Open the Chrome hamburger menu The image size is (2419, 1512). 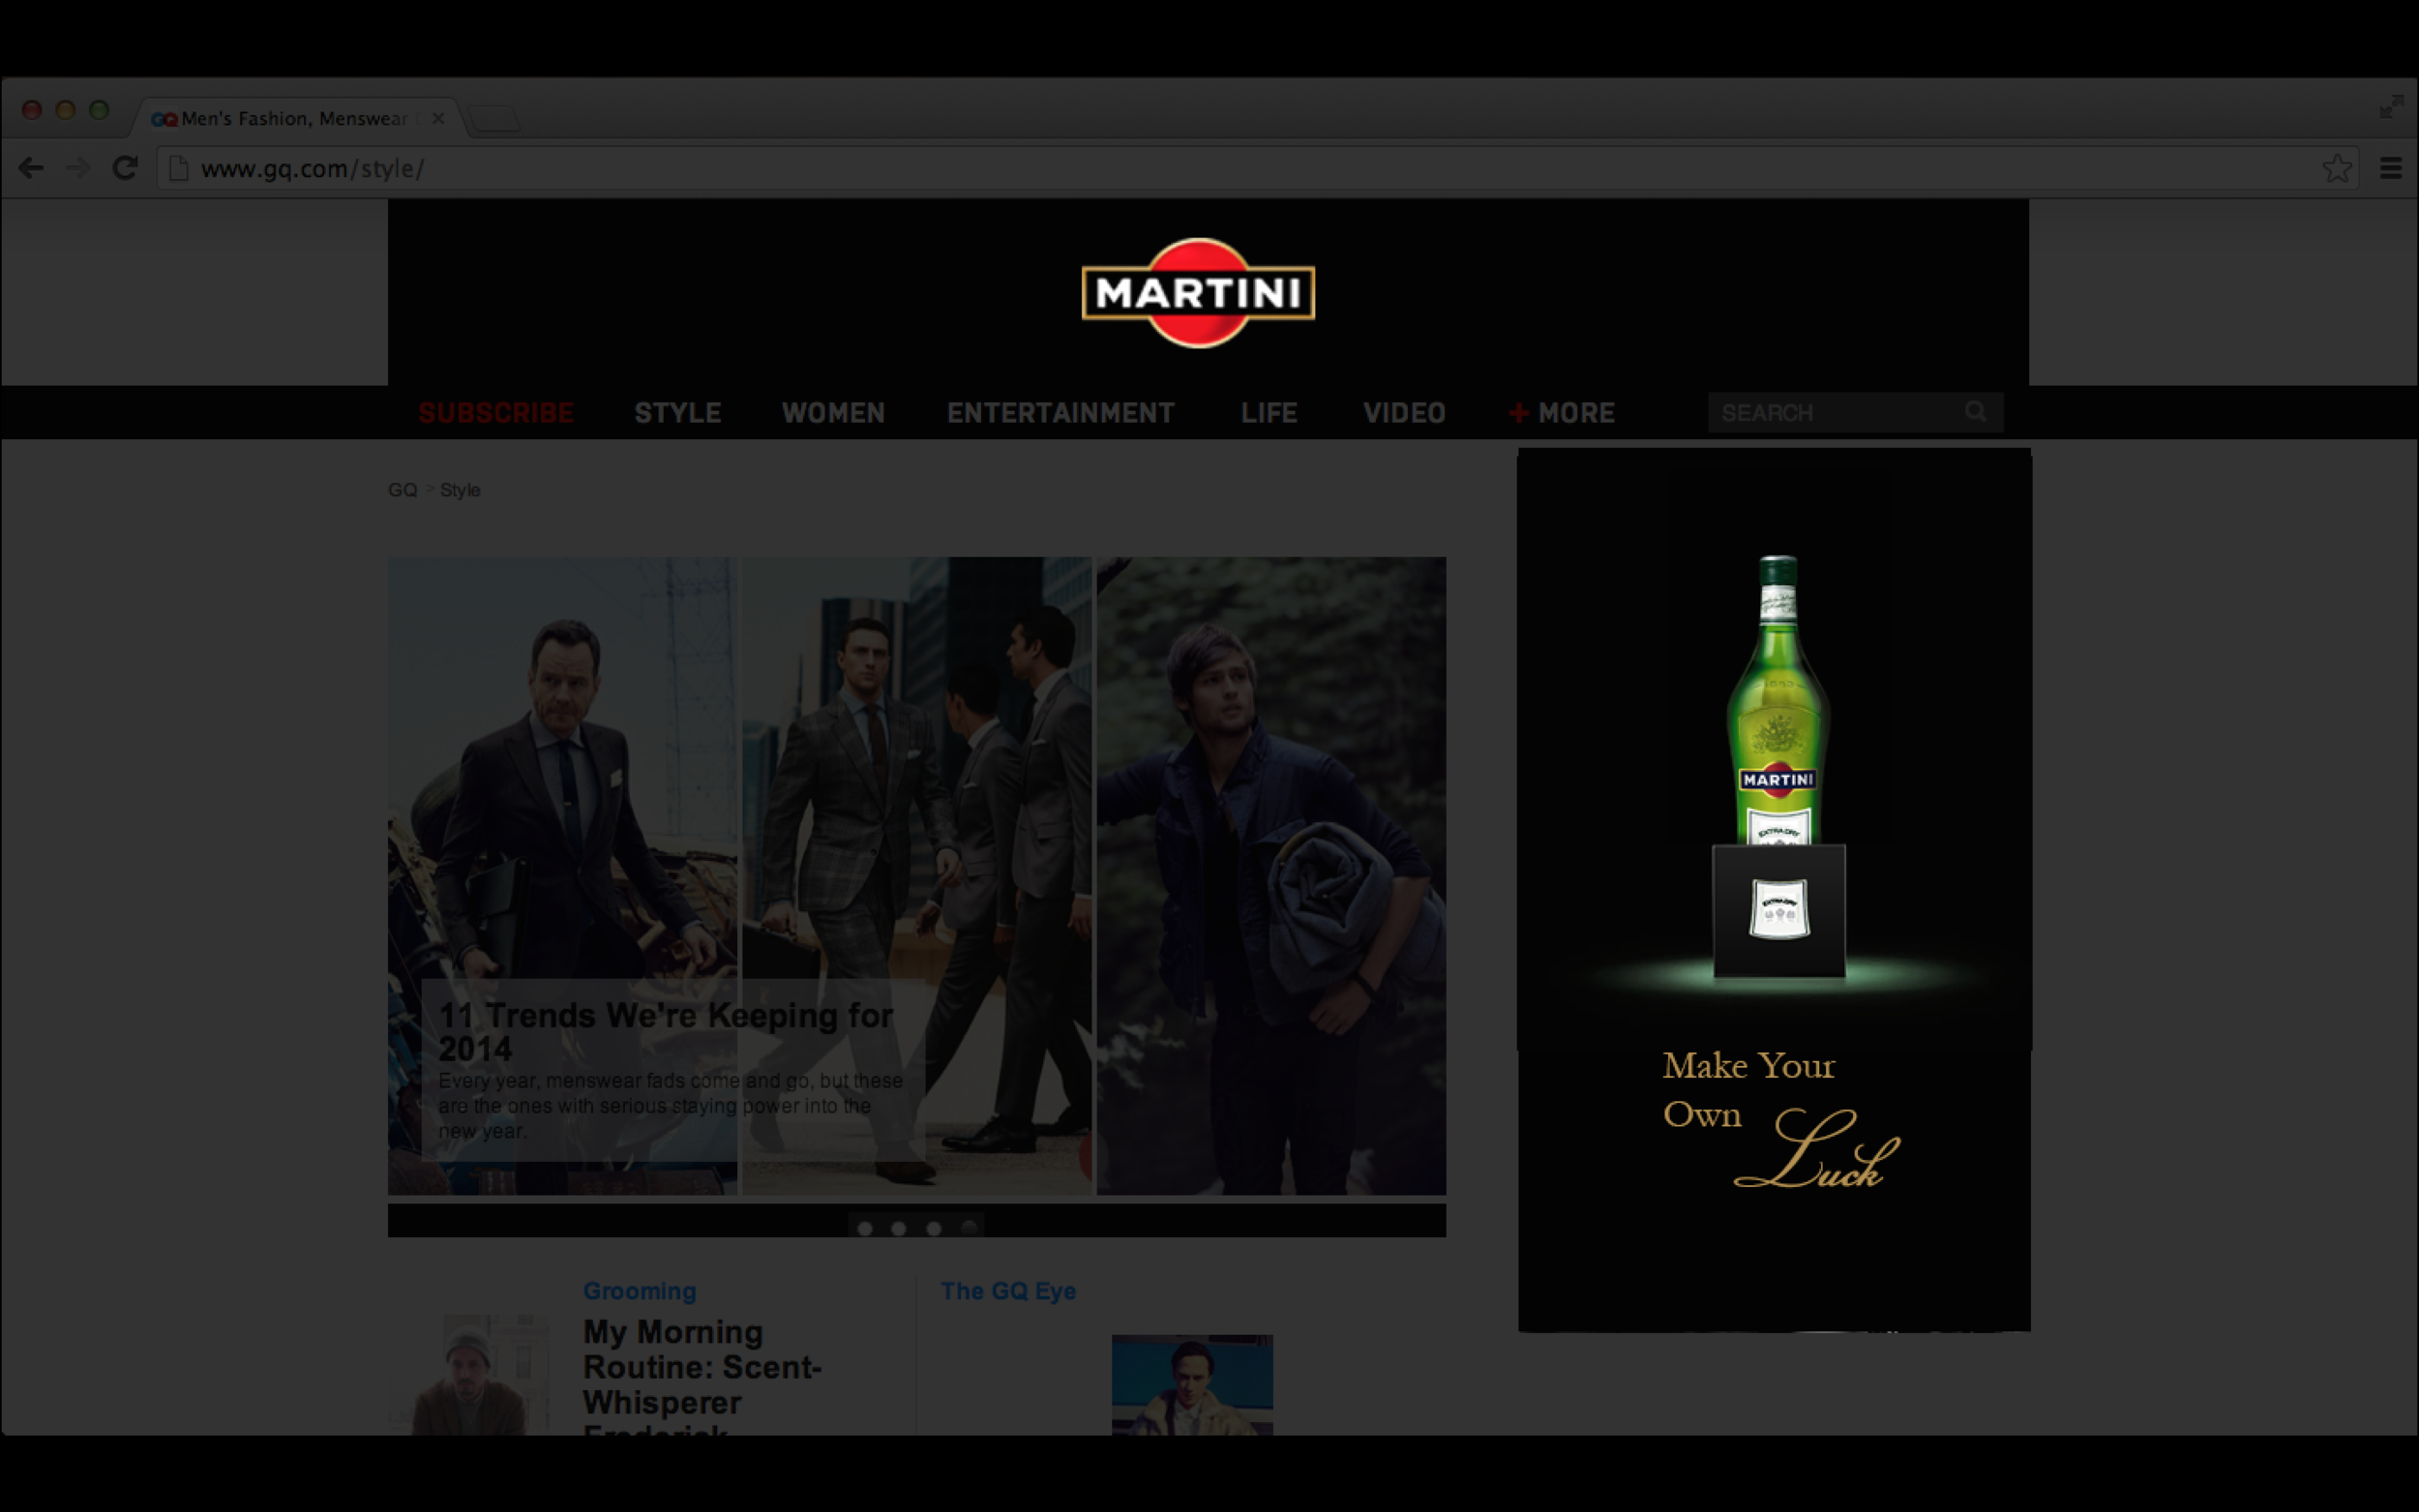2391,168
